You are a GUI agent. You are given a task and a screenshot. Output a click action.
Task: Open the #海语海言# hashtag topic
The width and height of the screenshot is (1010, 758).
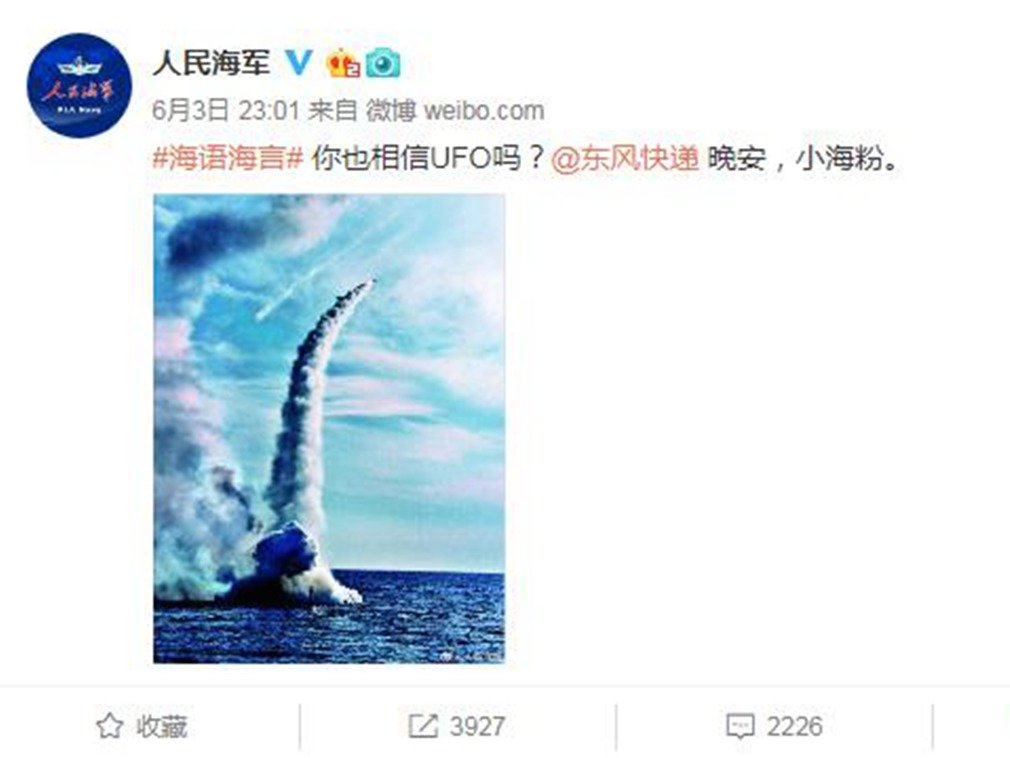click(228, 158)
